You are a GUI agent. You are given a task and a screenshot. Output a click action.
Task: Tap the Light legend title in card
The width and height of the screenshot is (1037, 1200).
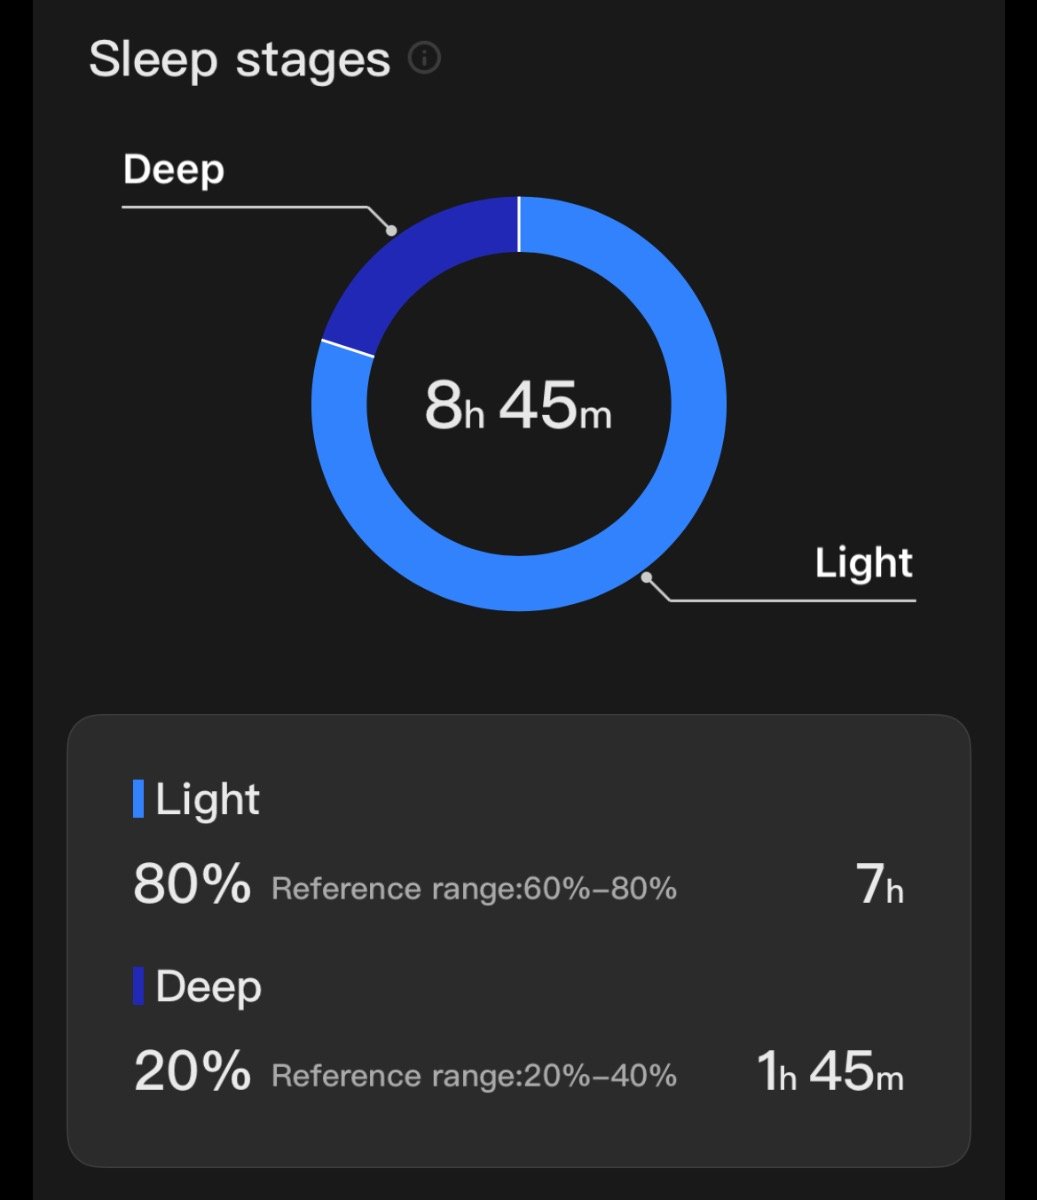tap(208, 800)
